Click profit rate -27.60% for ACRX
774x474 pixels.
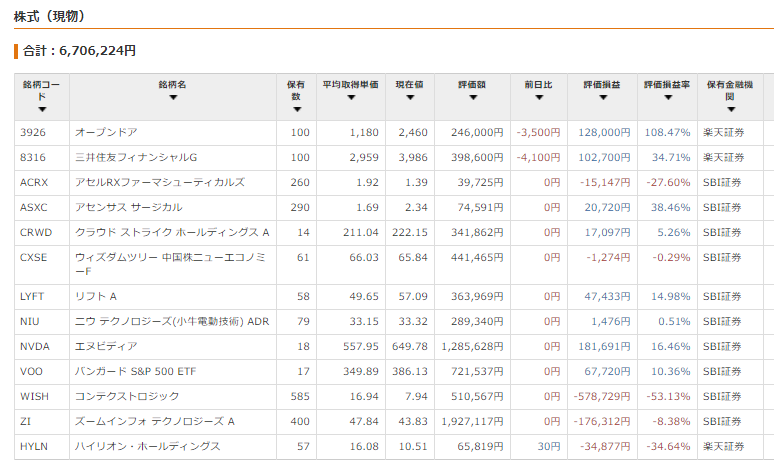coord(668,183)
